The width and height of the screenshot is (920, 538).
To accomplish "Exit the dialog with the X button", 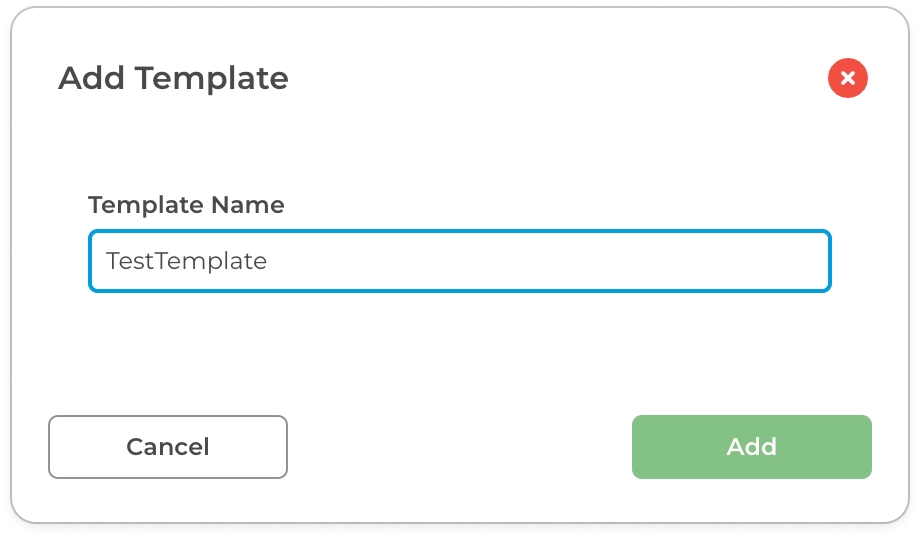I will point(847,78).
